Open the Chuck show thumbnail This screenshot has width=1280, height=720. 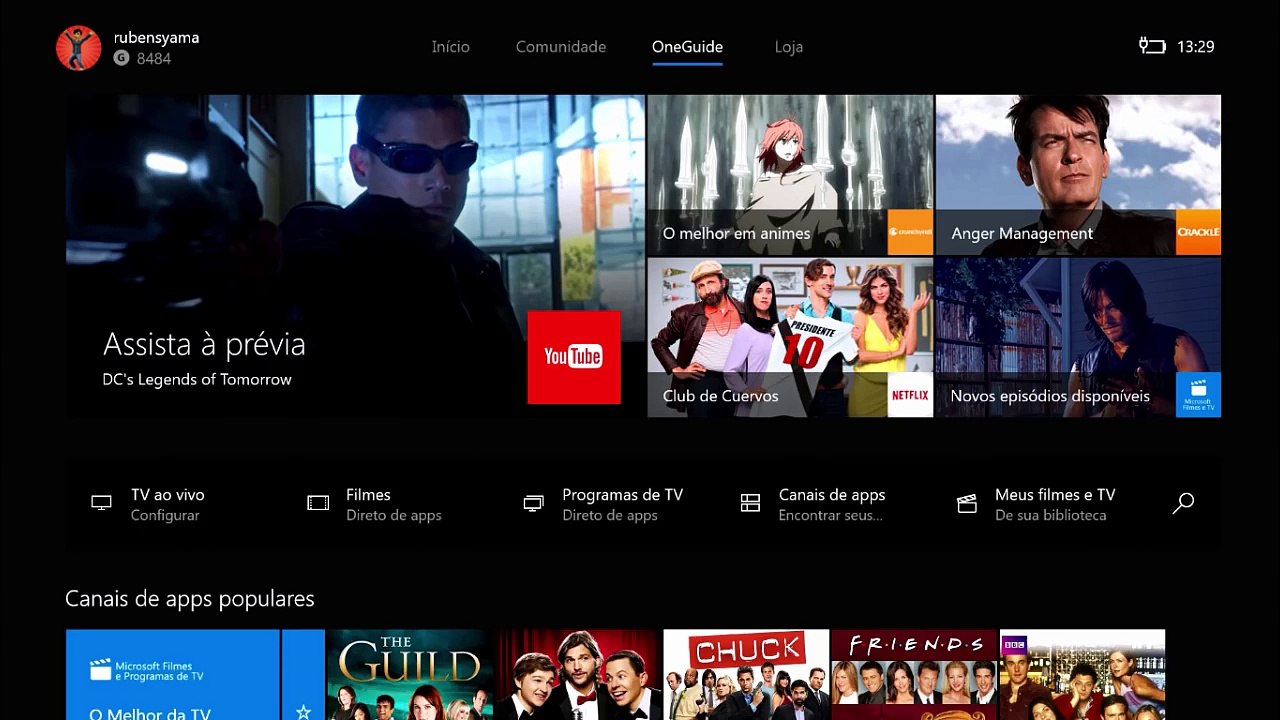(x=746, y=675)
